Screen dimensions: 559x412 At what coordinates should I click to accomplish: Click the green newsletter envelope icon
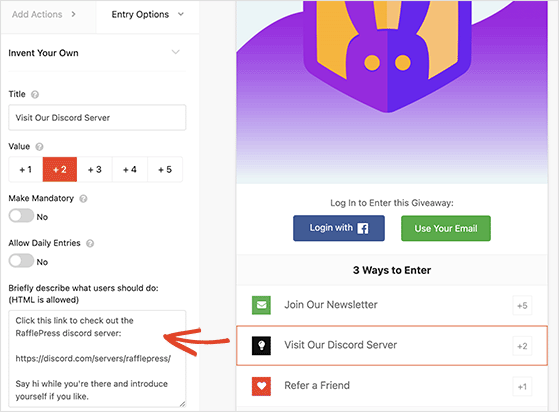click(x=261, y=305)
